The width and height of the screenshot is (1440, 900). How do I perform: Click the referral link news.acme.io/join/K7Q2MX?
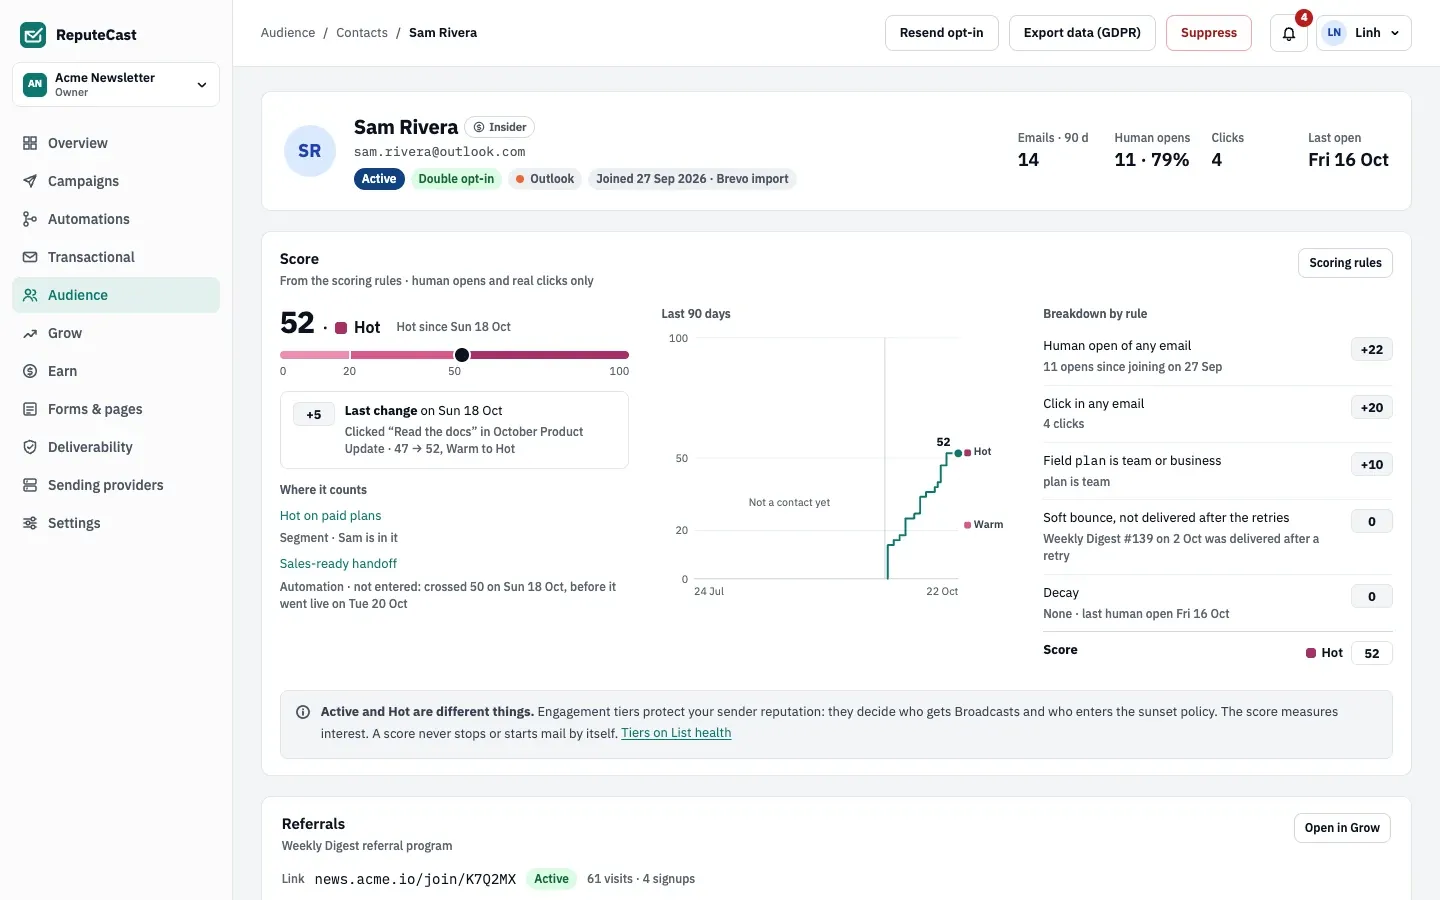pyautogui.click(x=415, y=879)
